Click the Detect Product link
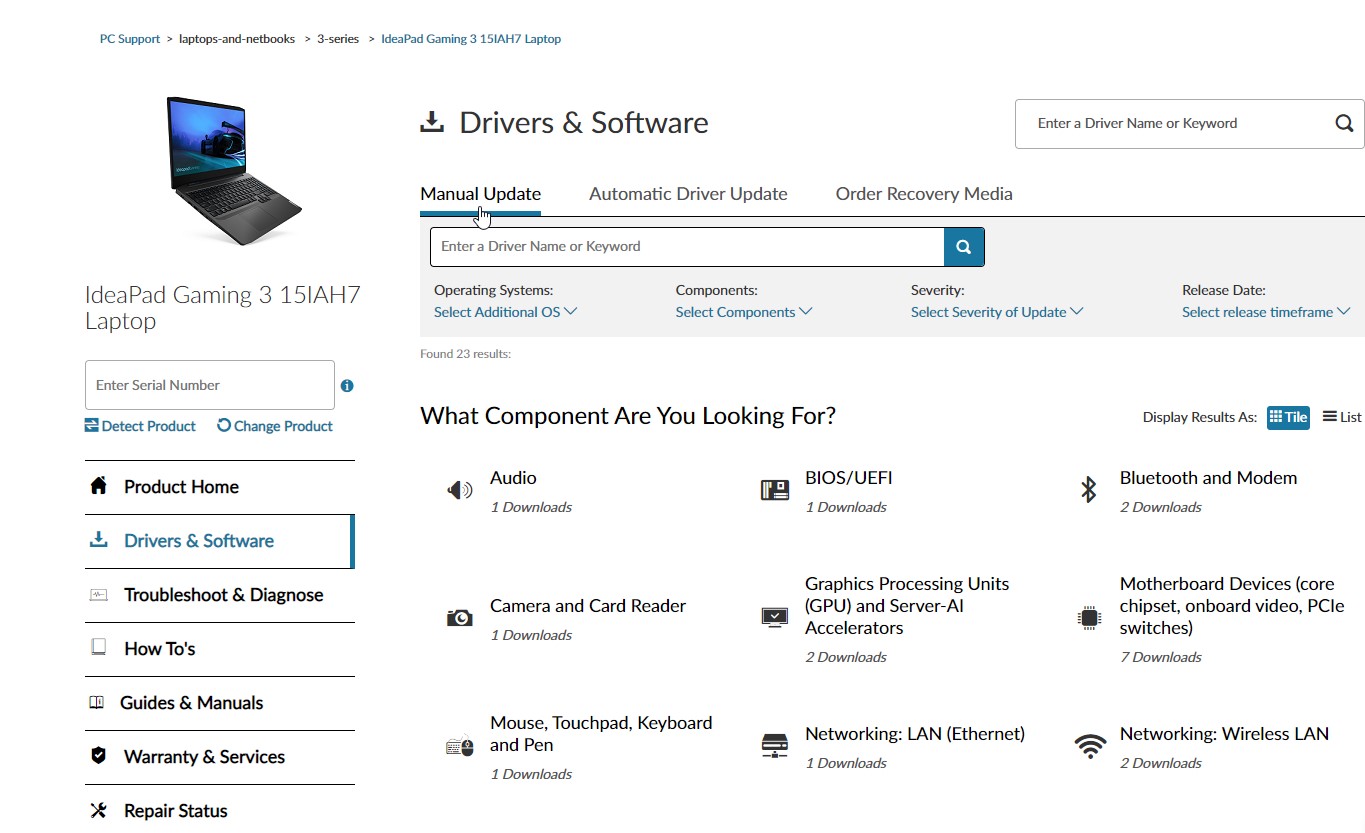 coord(140,426)
